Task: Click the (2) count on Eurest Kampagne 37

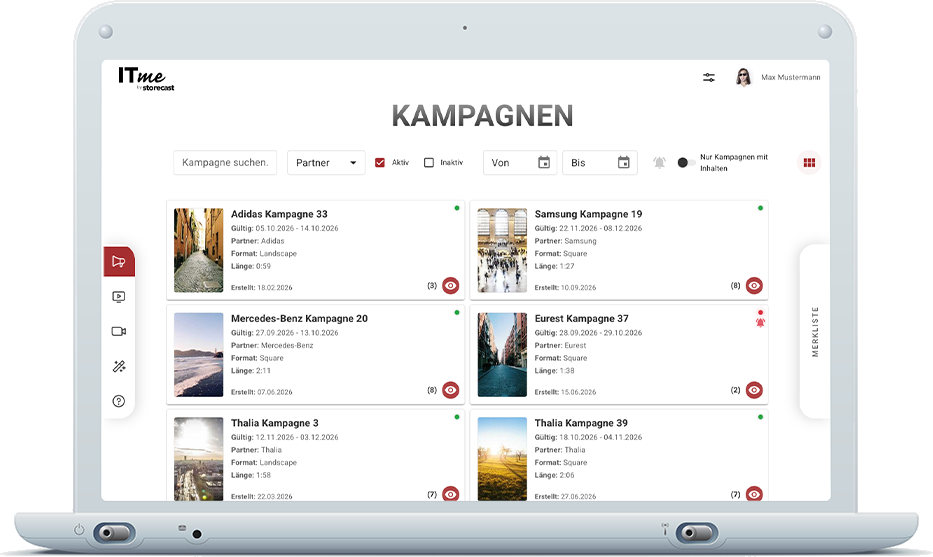Action: point(735,390)
